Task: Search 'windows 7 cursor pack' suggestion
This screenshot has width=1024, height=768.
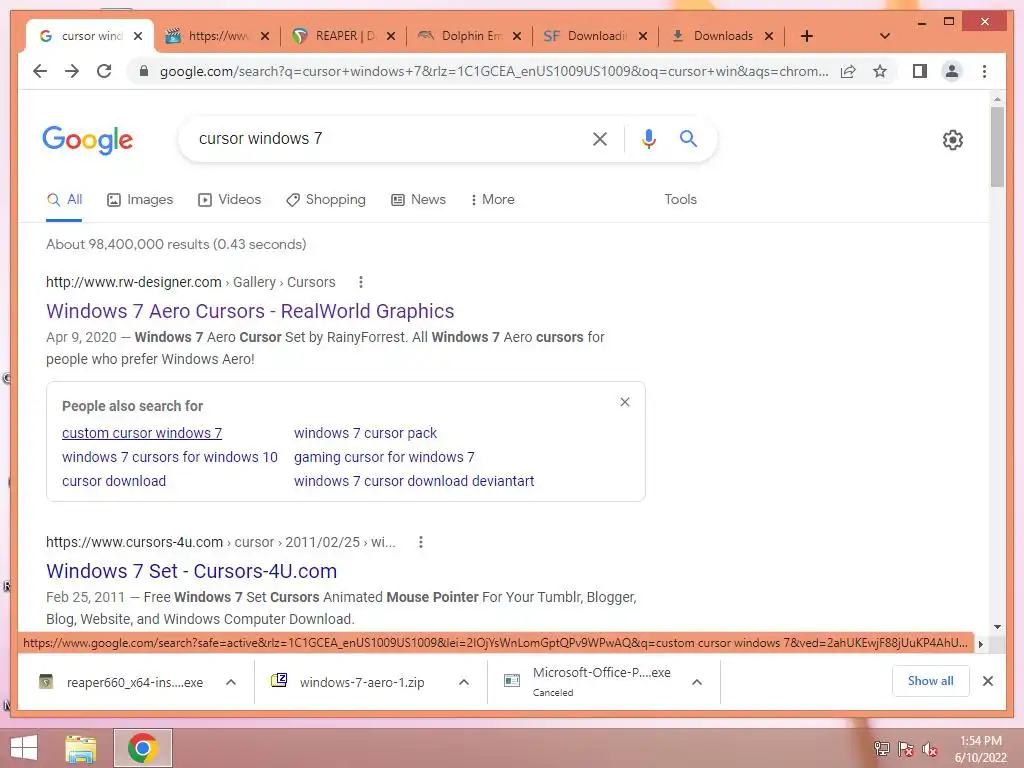Action: click(x=365, y=433)
